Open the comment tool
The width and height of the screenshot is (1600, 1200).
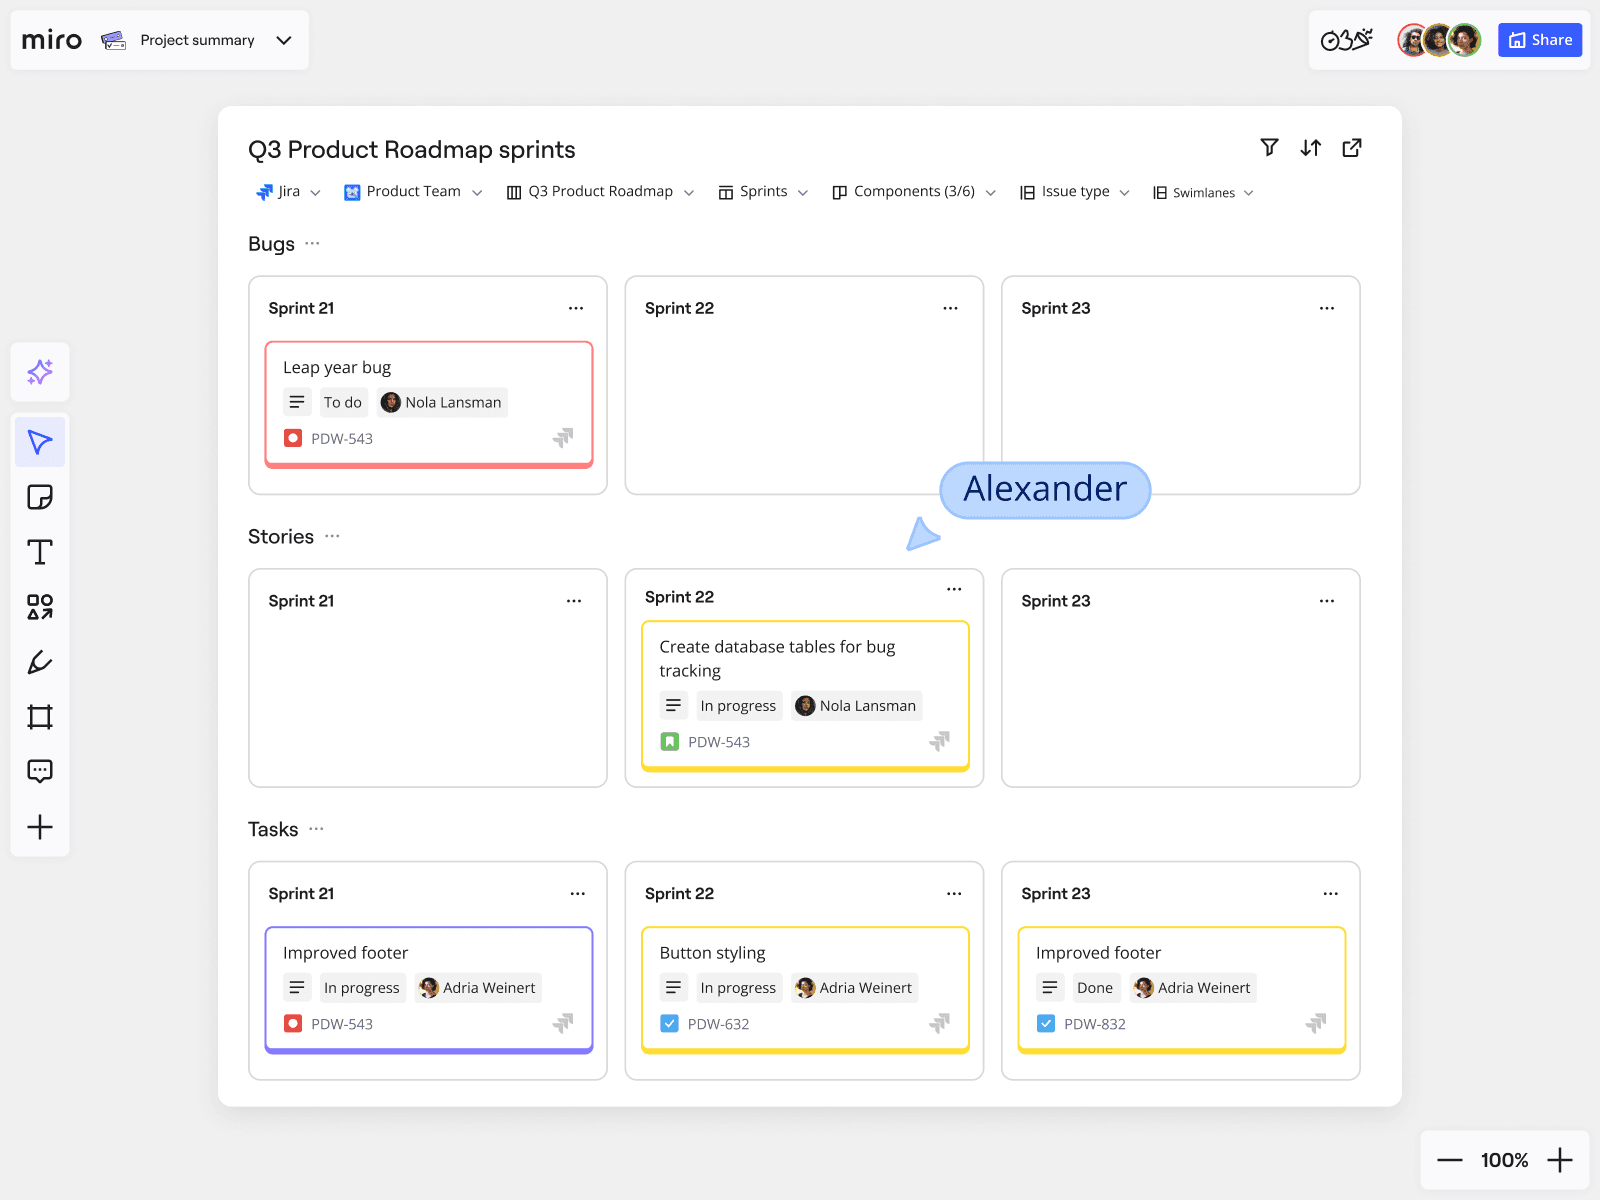pos(40,771)
